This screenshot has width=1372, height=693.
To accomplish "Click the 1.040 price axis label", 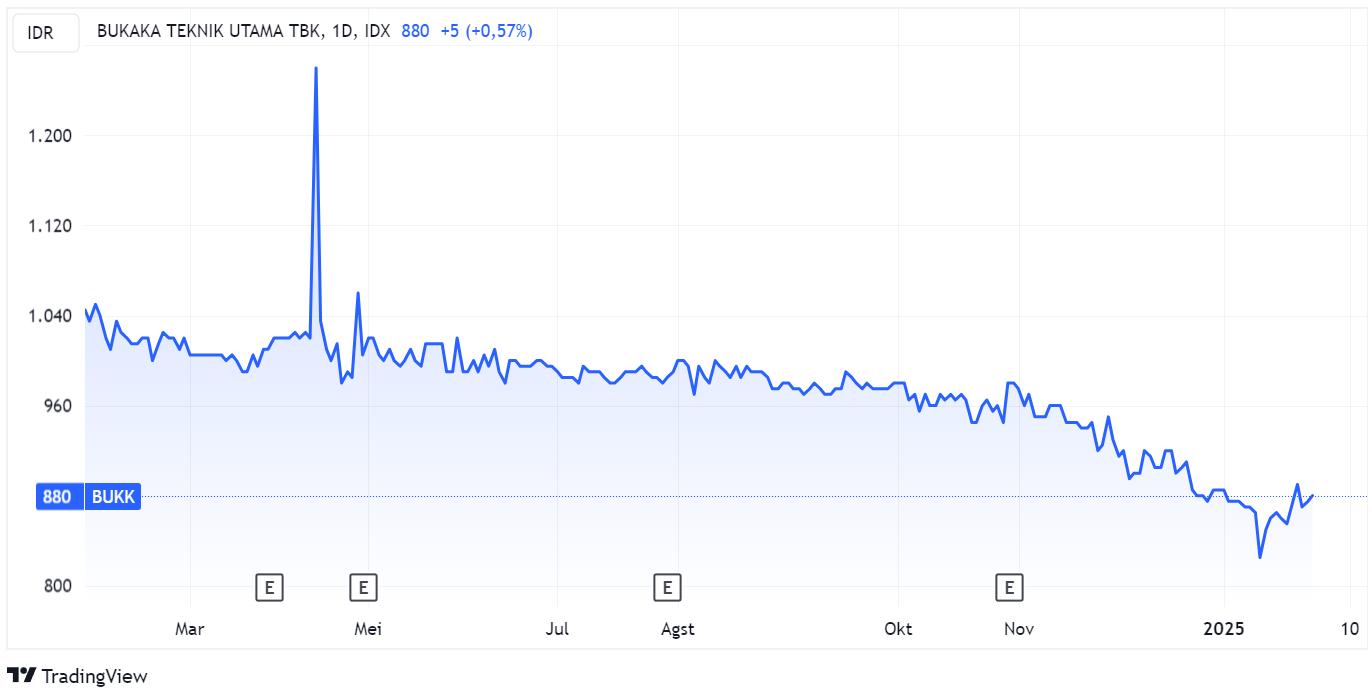I will pos(49,316).
